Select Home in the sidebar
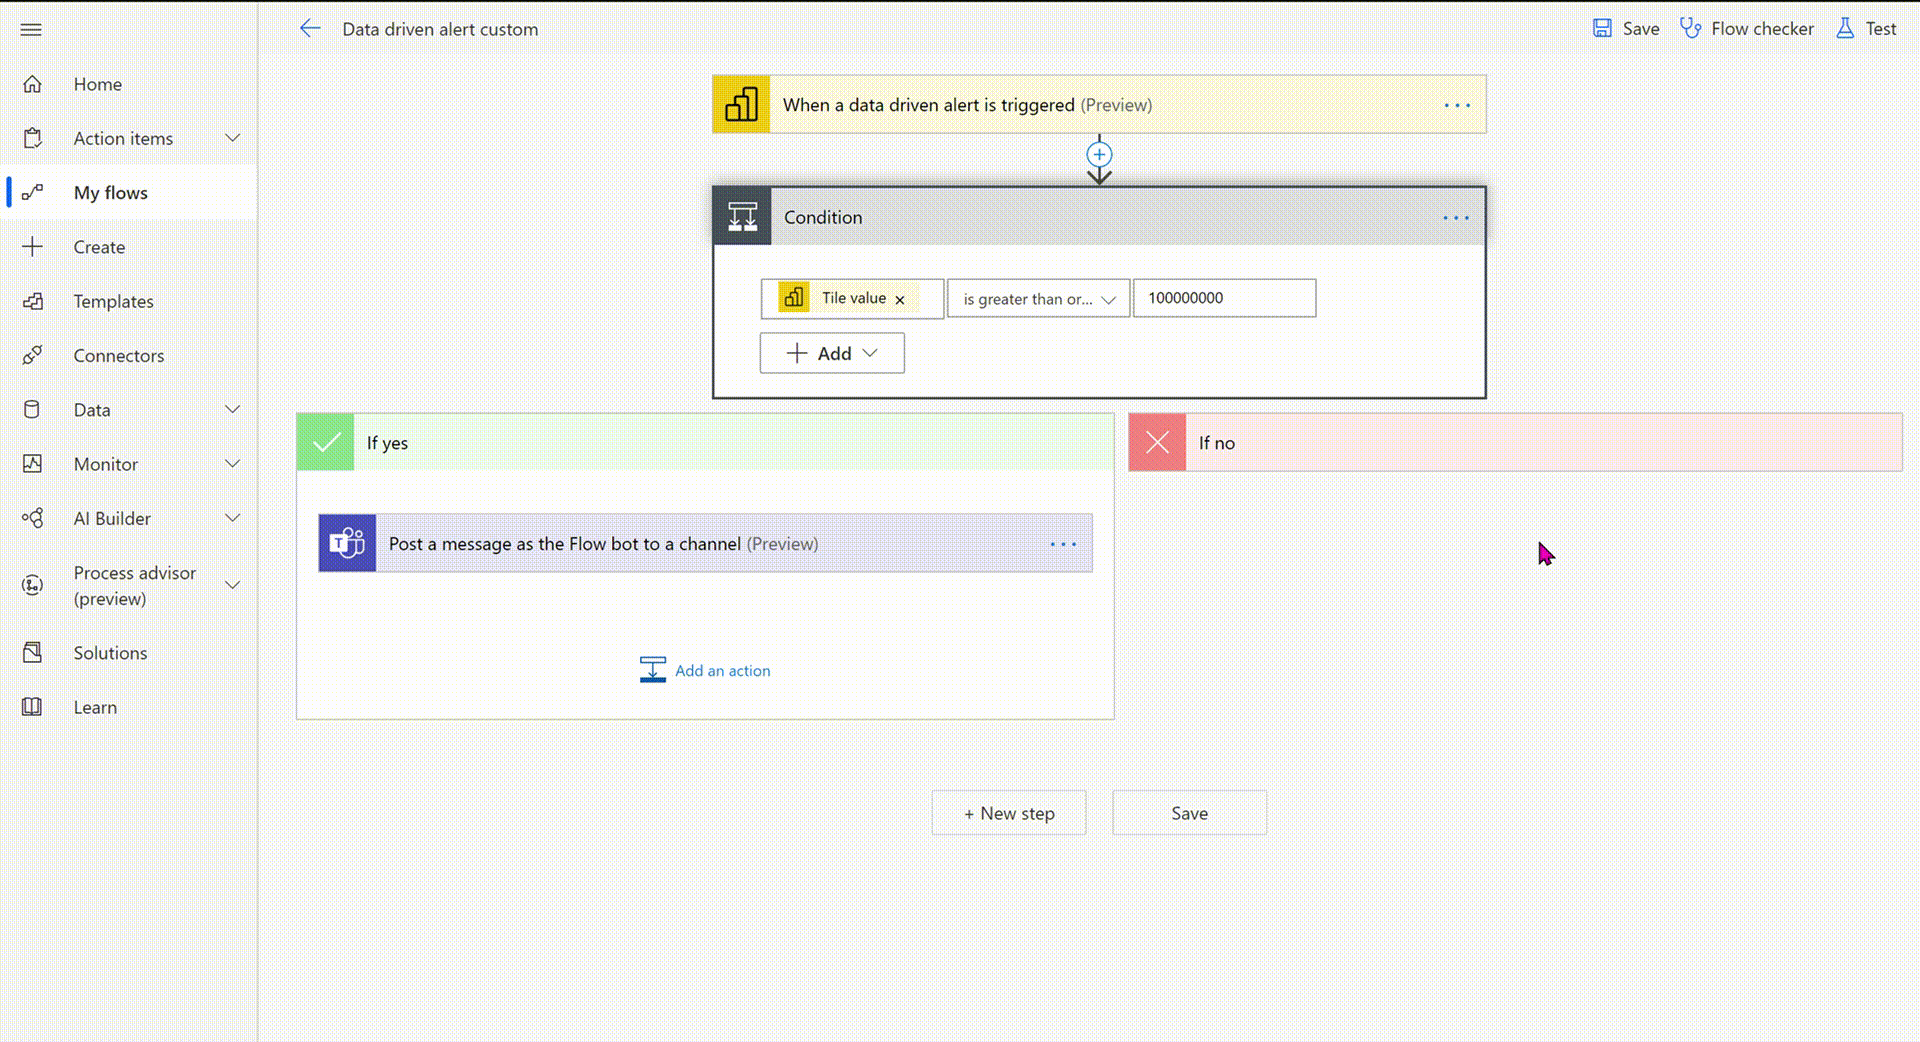 tap(129, 84)
